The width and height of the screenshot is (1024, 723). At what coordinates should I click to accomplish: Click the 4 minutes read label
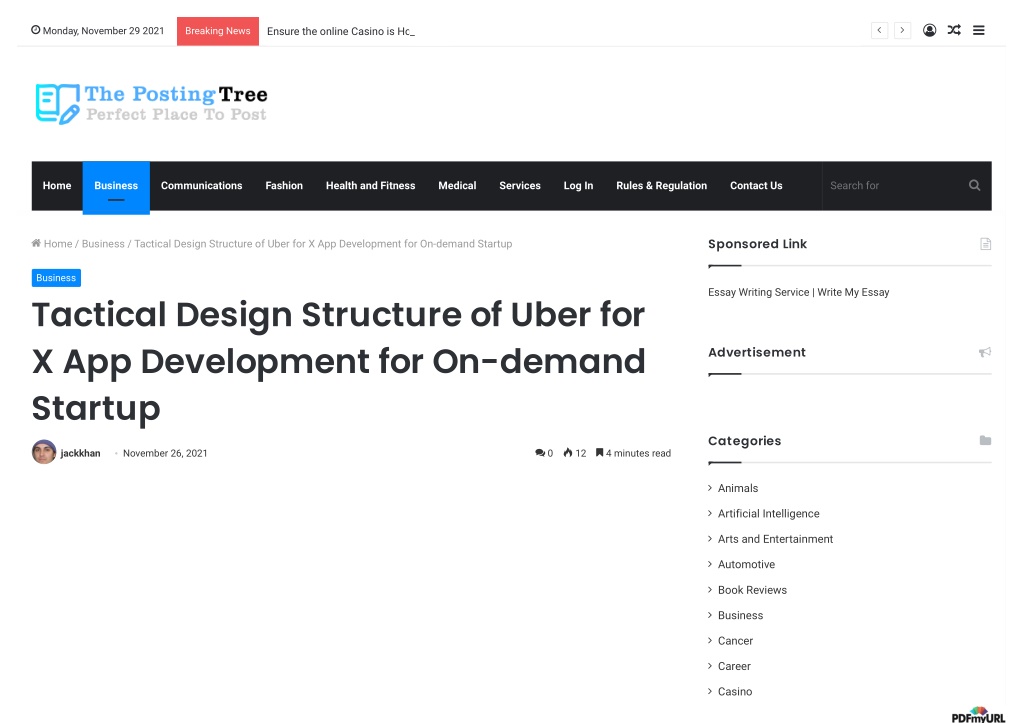(638, 453)
